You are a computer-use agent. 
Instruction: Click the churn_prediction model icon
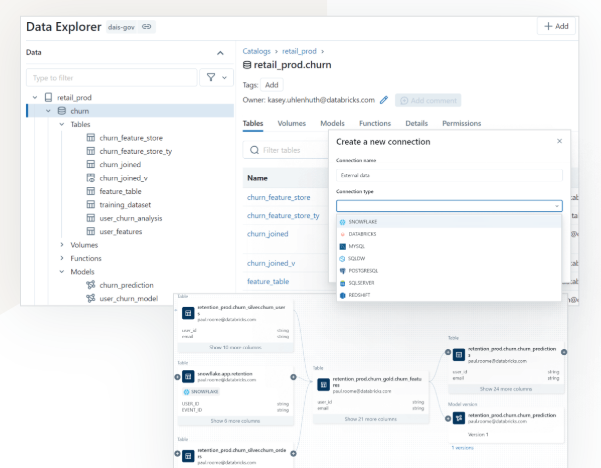click(90, 285)
